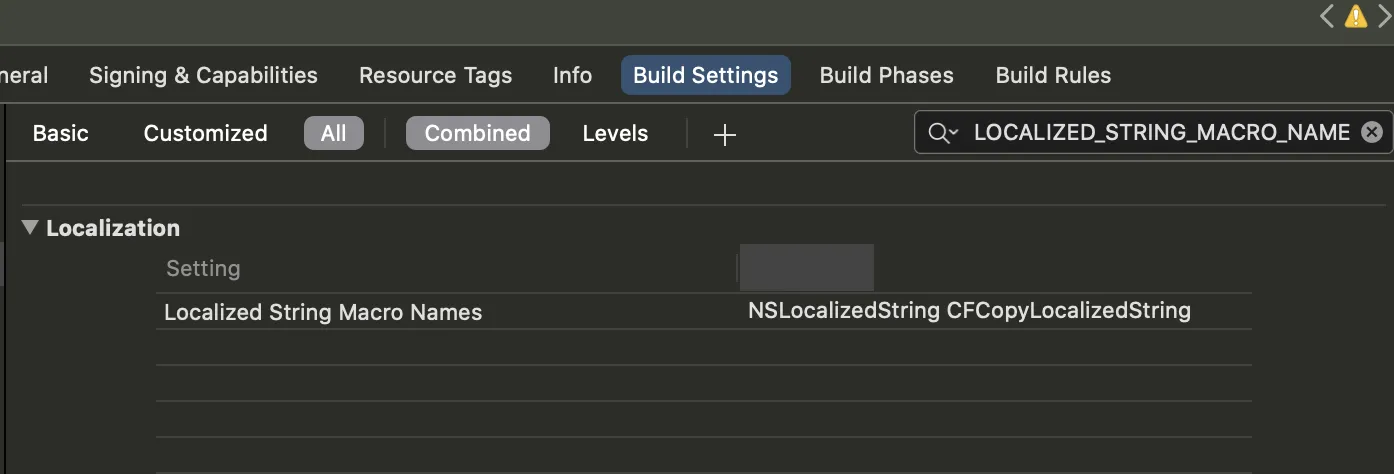
Task: Go to the Build Rules tab
Action: [1053, 75]
